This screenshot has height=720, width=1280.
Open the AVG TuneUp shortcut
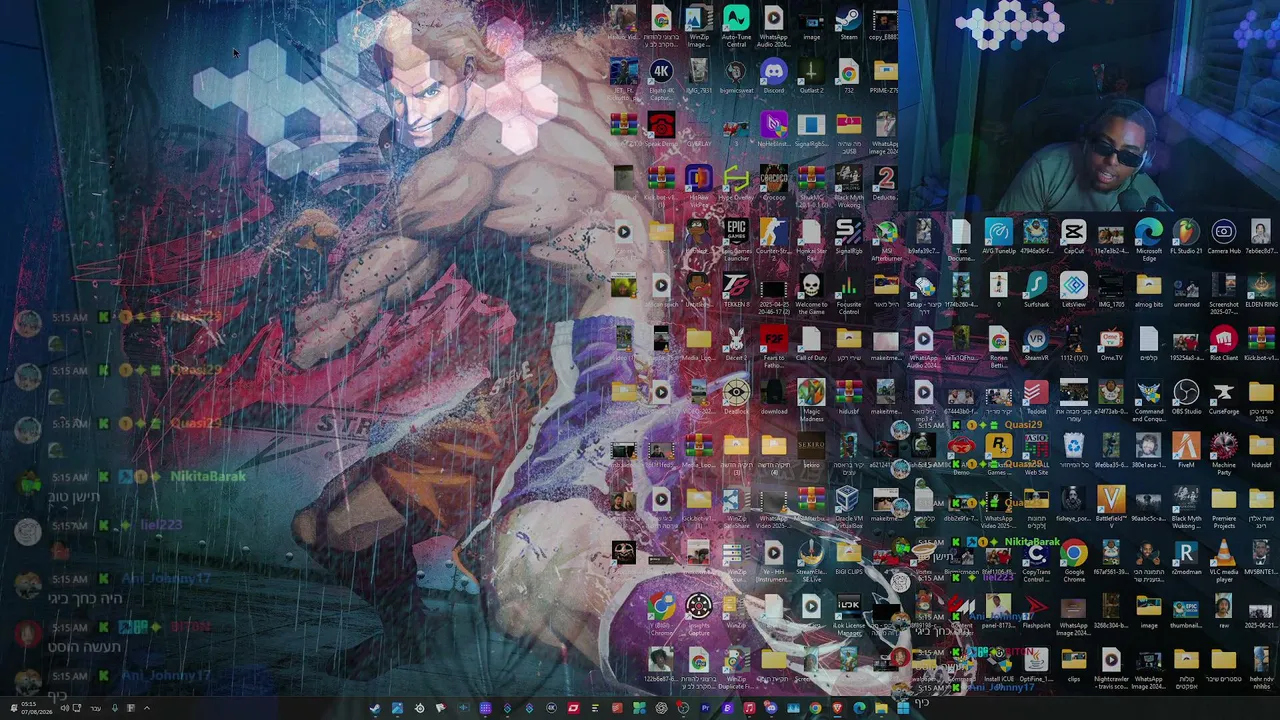998,238
